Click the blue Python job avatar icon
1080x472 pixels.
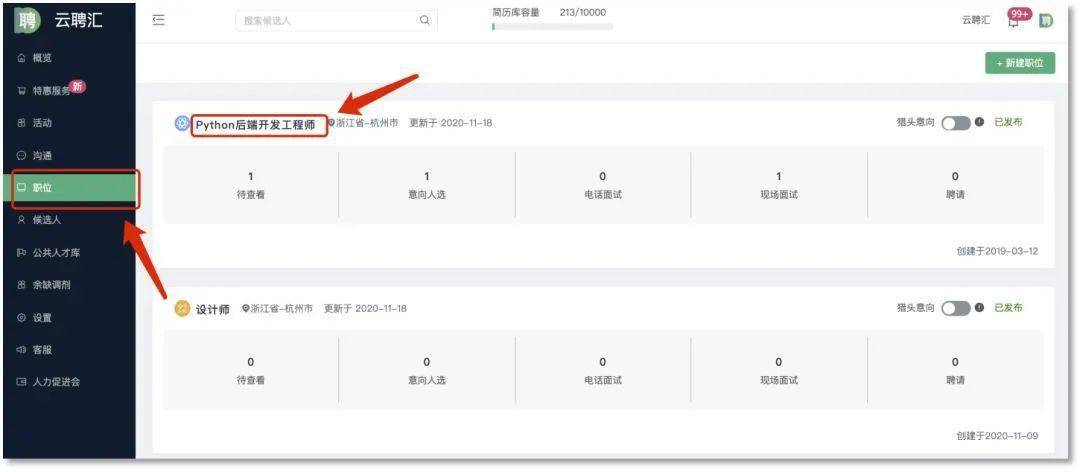pos(181,124)
